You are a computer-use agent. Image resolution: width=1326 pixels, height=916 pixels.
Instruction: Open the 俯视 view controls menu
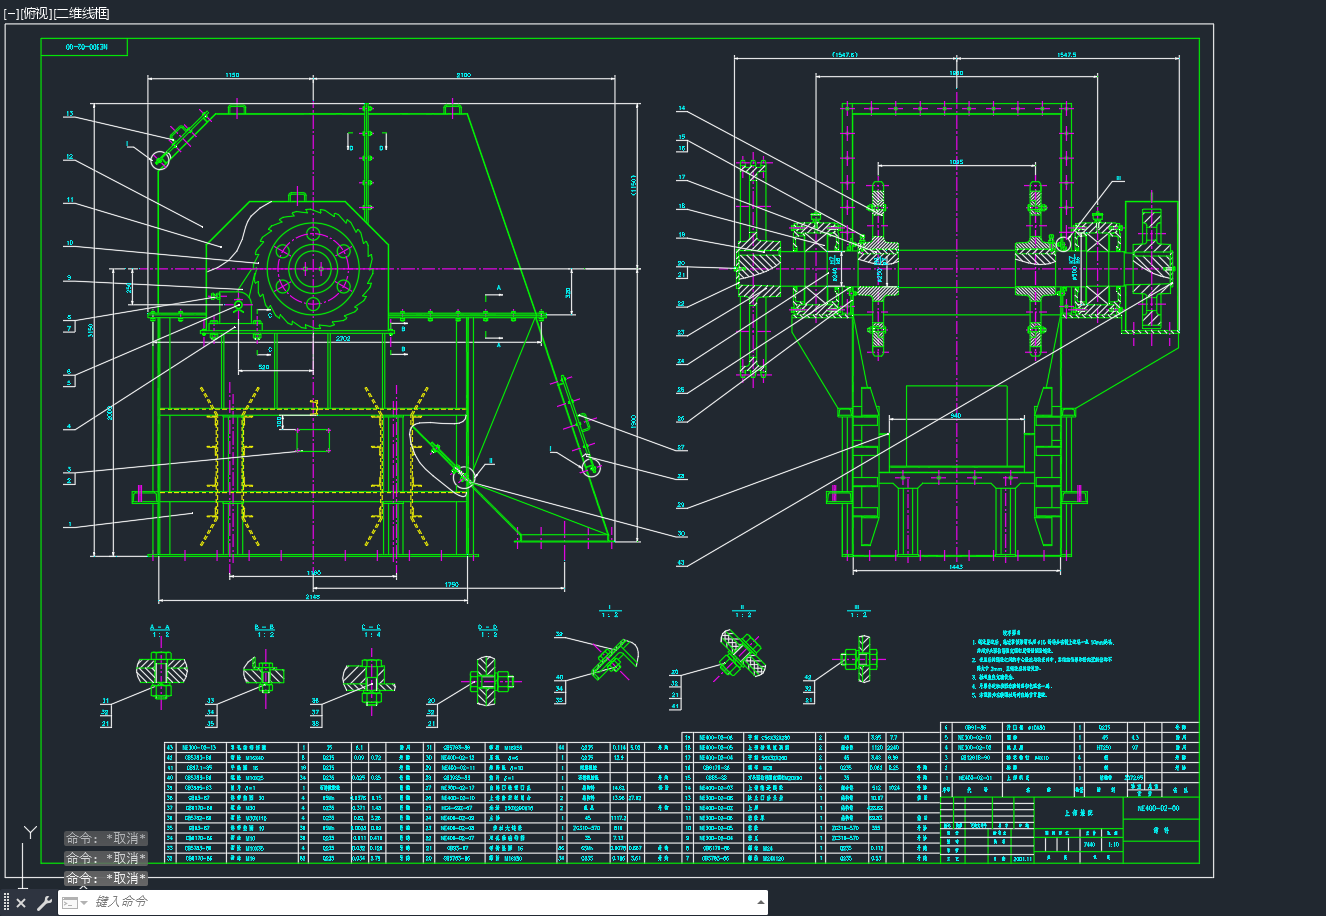coord(36,13)
